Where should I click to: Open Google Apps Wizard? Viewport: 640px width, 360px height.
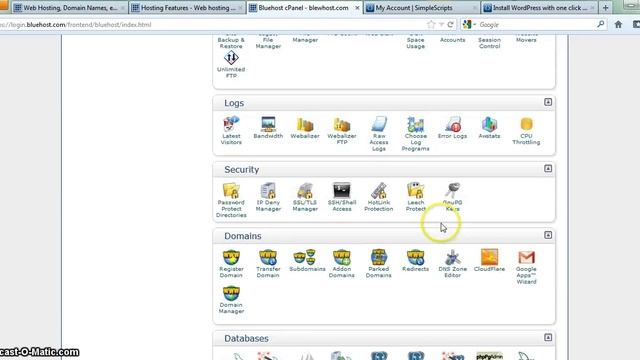pyautogui.click(x=526, y=267)
